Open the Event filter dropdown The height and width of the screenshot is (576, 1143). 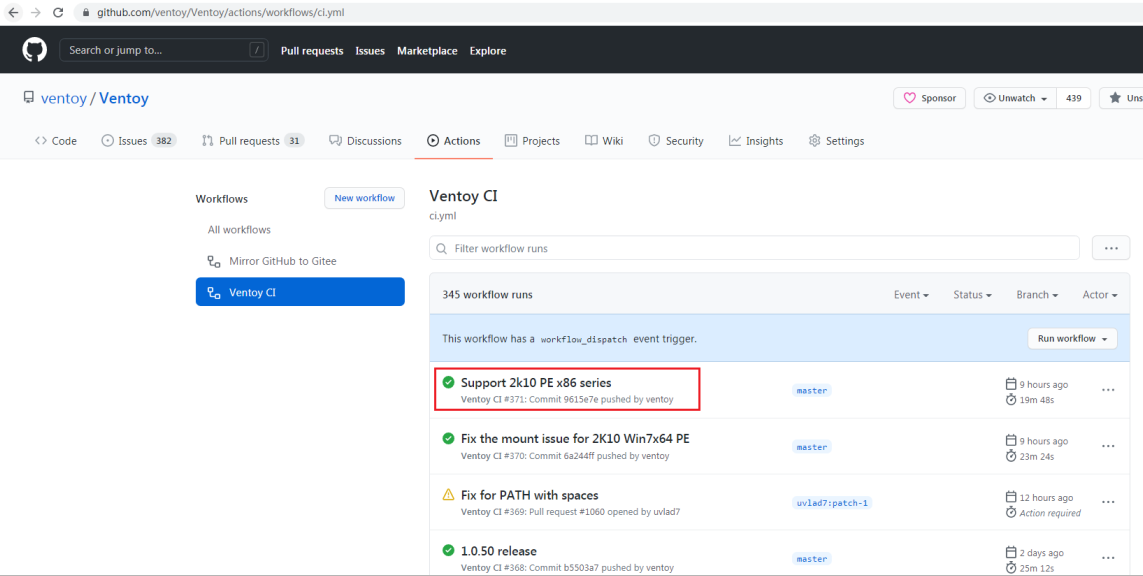point(911,295)
